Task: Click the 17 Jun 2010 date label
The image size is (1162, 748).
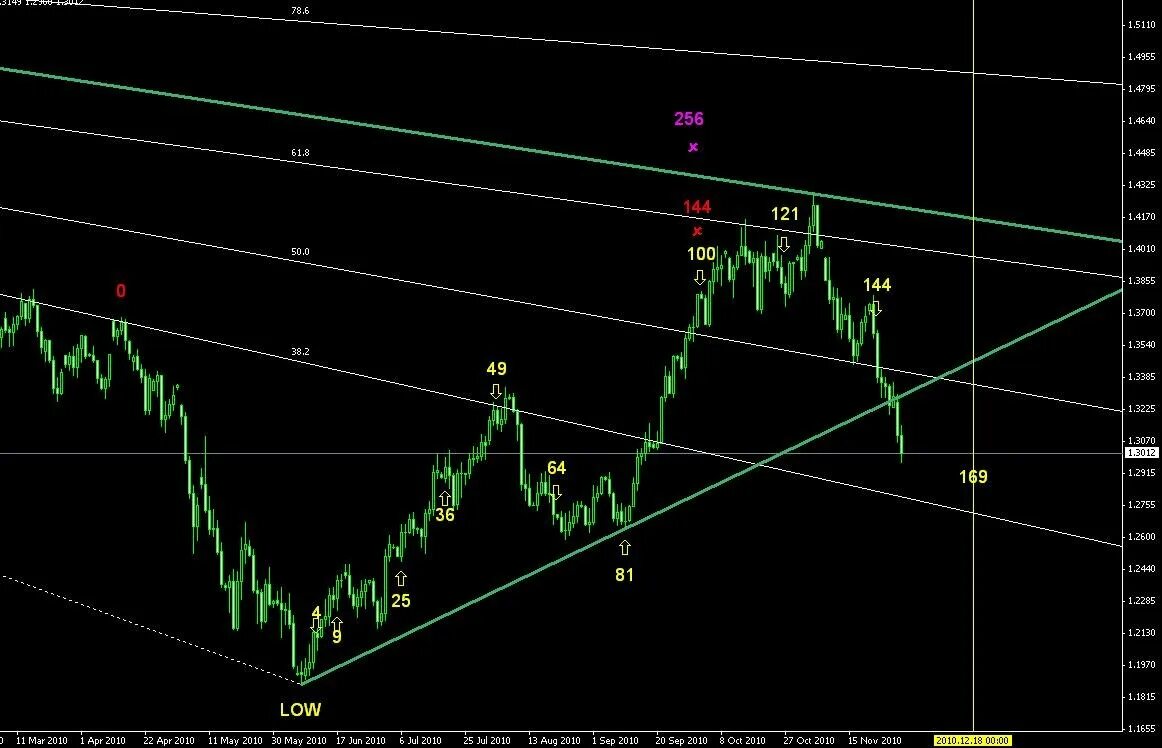Action: click(x=361, y=740)
